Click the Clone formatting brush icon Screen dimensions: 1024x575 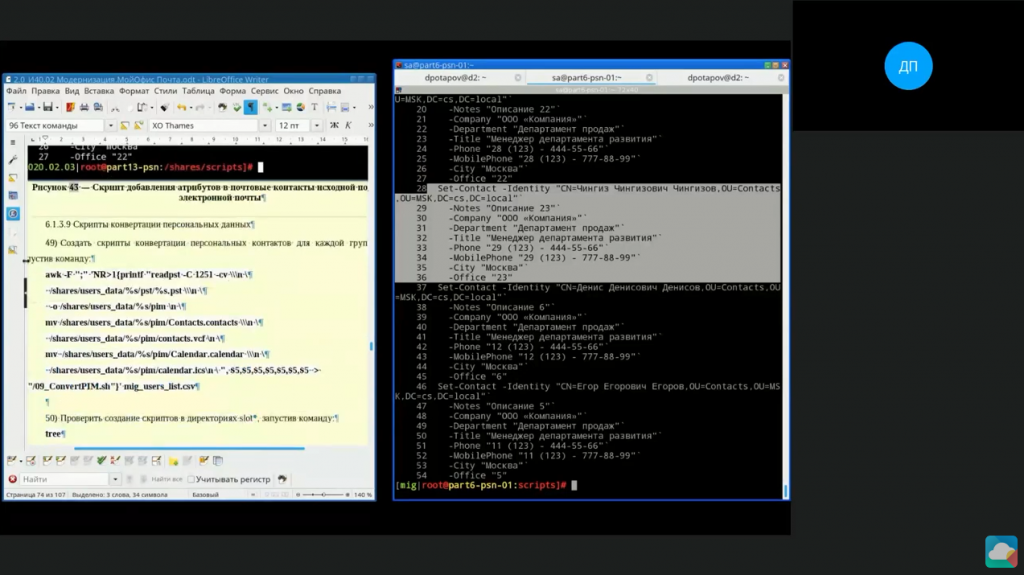click(164, 107)
